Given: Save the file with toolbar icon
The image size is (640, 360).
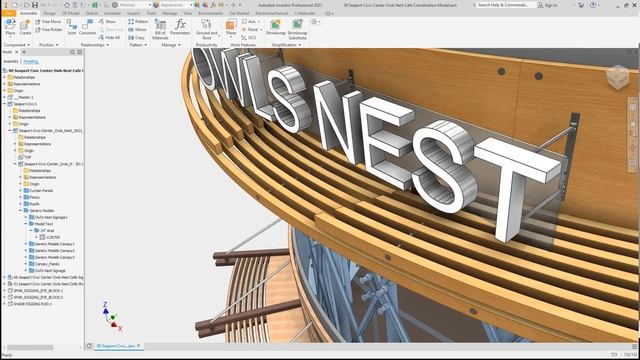Looking at the screenshot, I should pyautogui.click(x=35, y=5).
